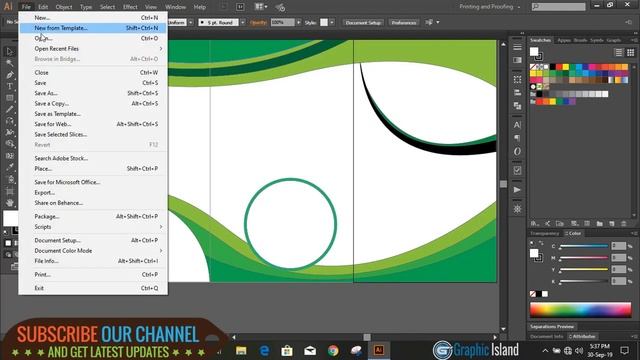This screenshot has width=640, height=360.
Task: Open the Transform panel icon in dock
Action: click(x=517, y=80)
